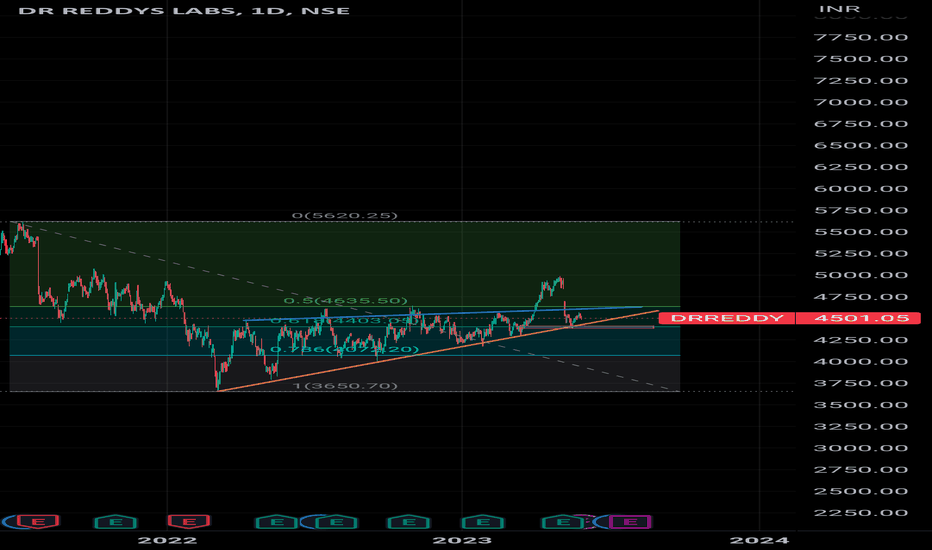This screenshot has width=932, height=550.
Task: Open the purple upcoming earnings E marker
Action: click(x=630, y=522)
